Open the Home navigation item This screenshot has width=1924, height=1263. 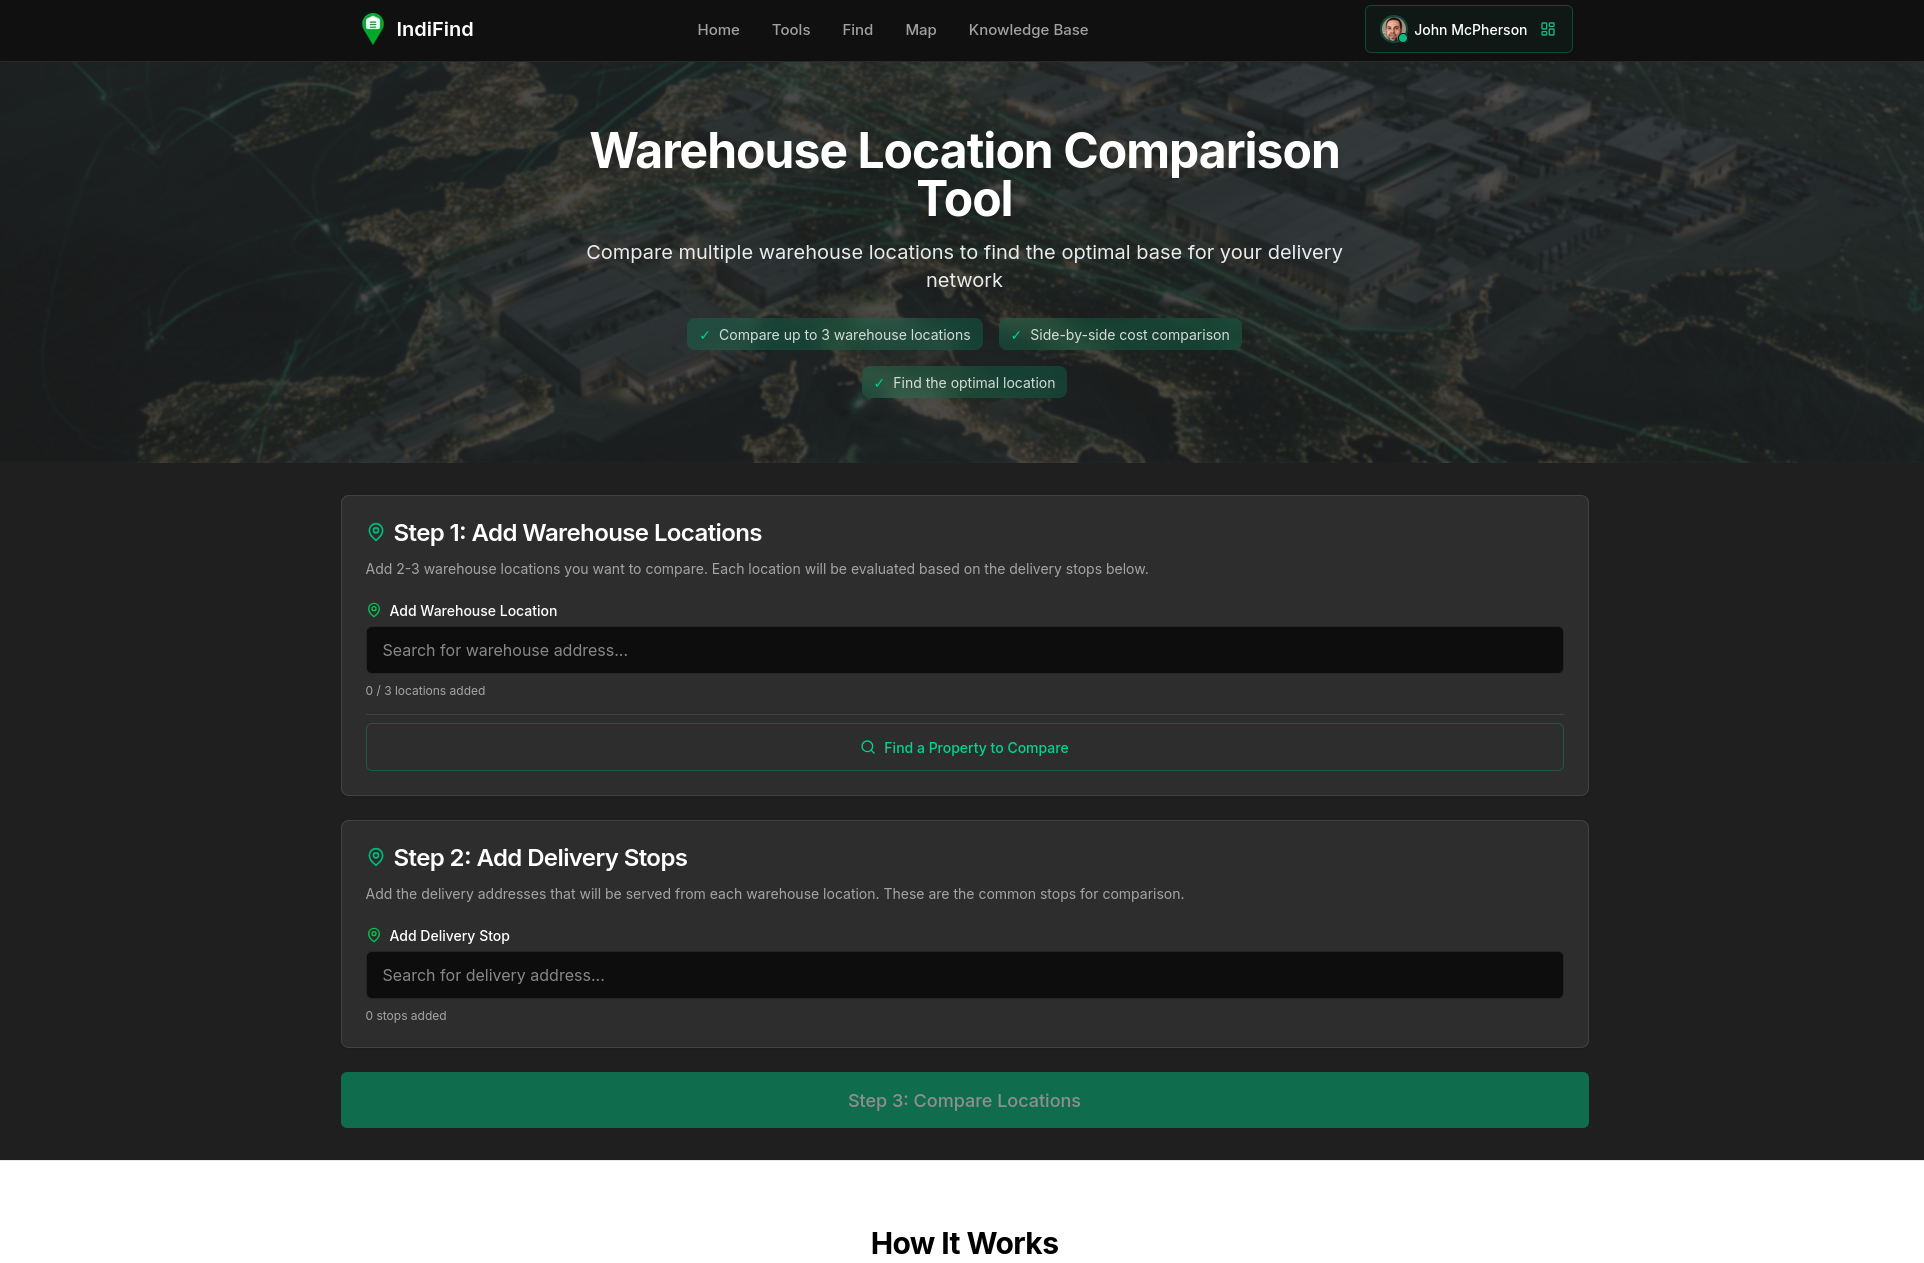click(x=718, y=29)
